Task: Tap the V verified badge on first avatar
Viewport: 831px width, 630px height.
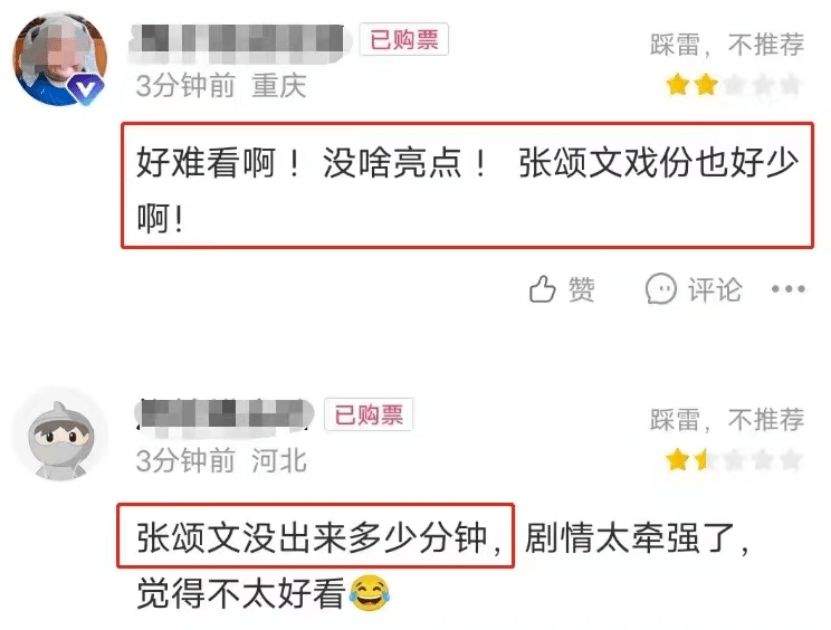Action: [x=85, y=88]
